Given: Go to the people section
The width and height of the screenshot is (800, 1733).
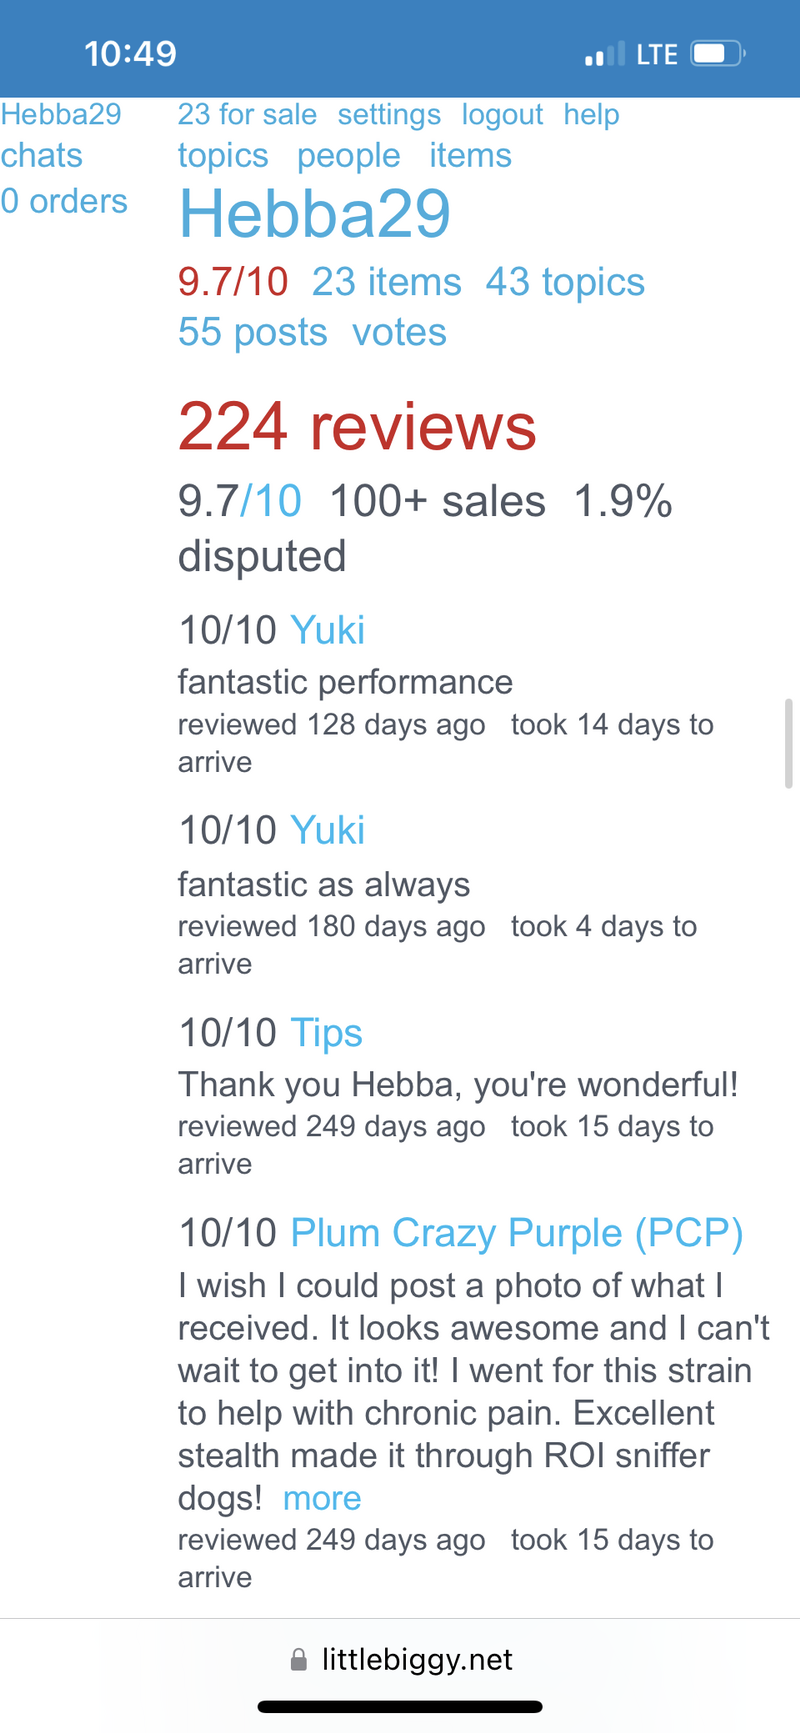Looking at the screenshot, I should tap(348, 156).
